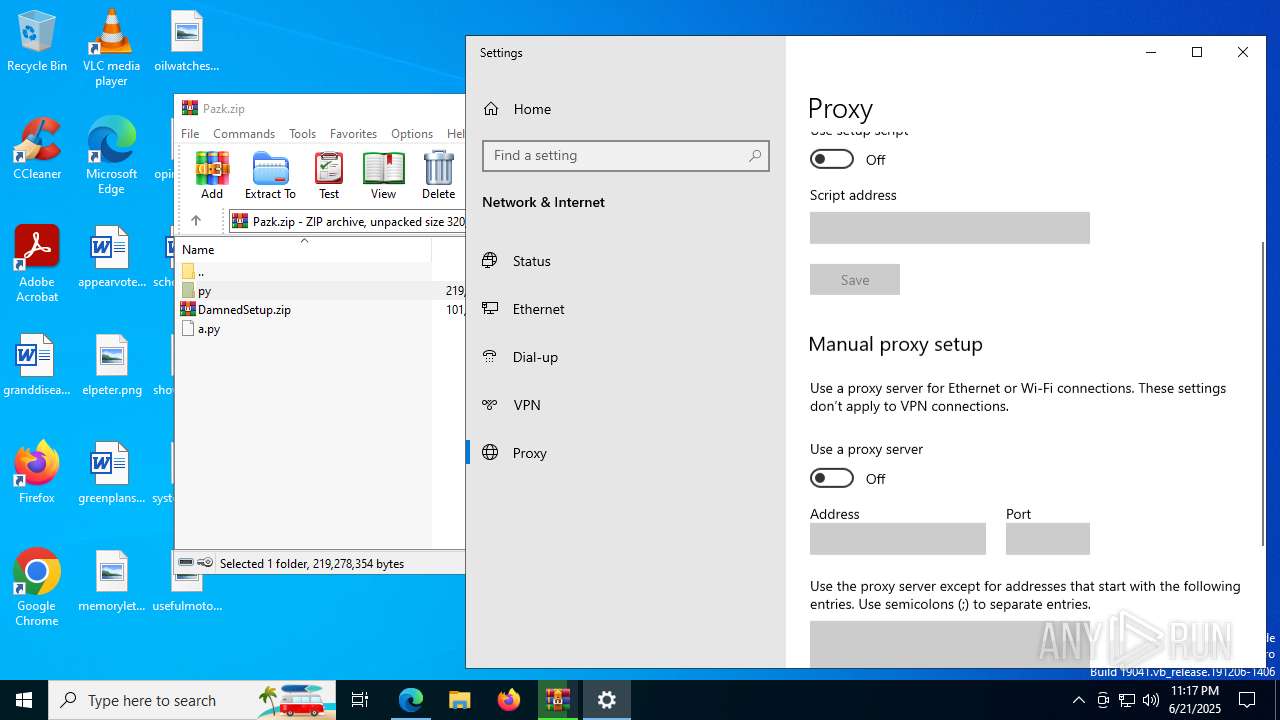Image resolution: width=1280 pixels, height=720 pixels.
Task: Click Find a setting search box
Action: (x=626, y=155)
